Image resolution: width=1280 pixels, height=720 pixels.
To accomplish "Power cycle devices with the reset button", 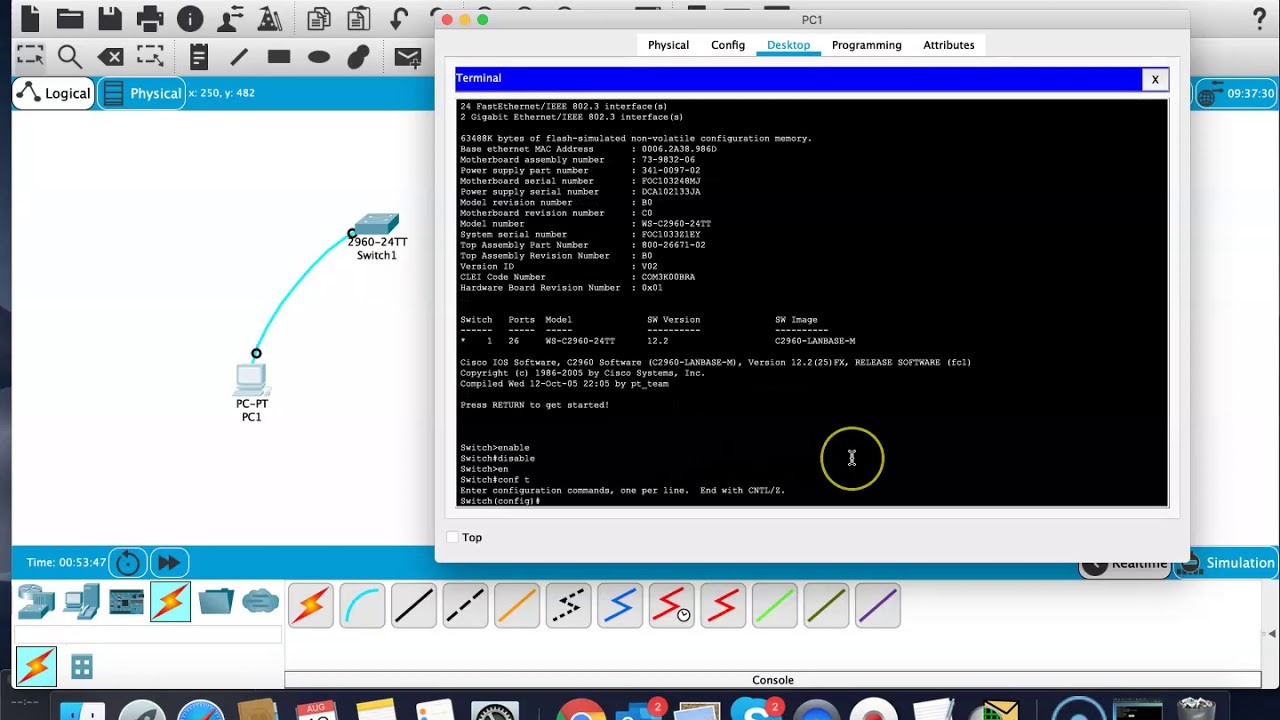I will [128, 563].
